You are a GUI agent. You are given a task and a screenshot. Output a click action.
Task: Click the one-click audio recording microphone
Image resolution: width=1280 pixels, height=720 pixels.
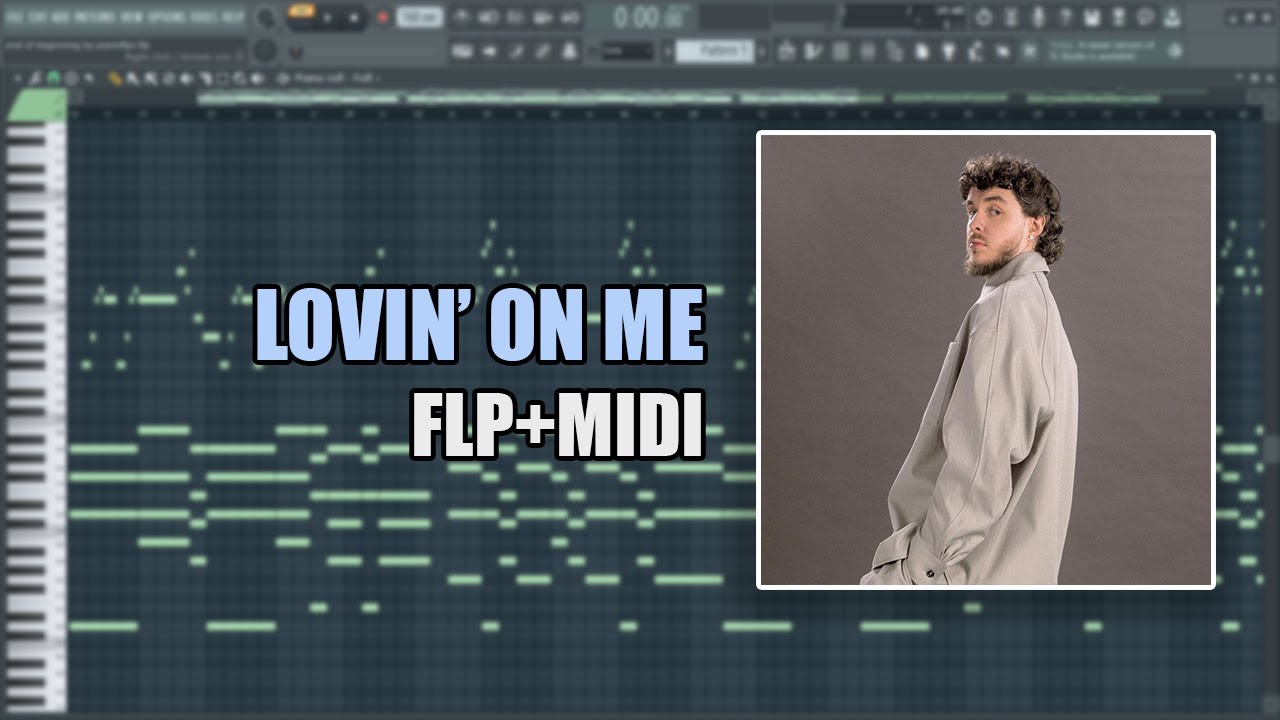click(1038, 18)
